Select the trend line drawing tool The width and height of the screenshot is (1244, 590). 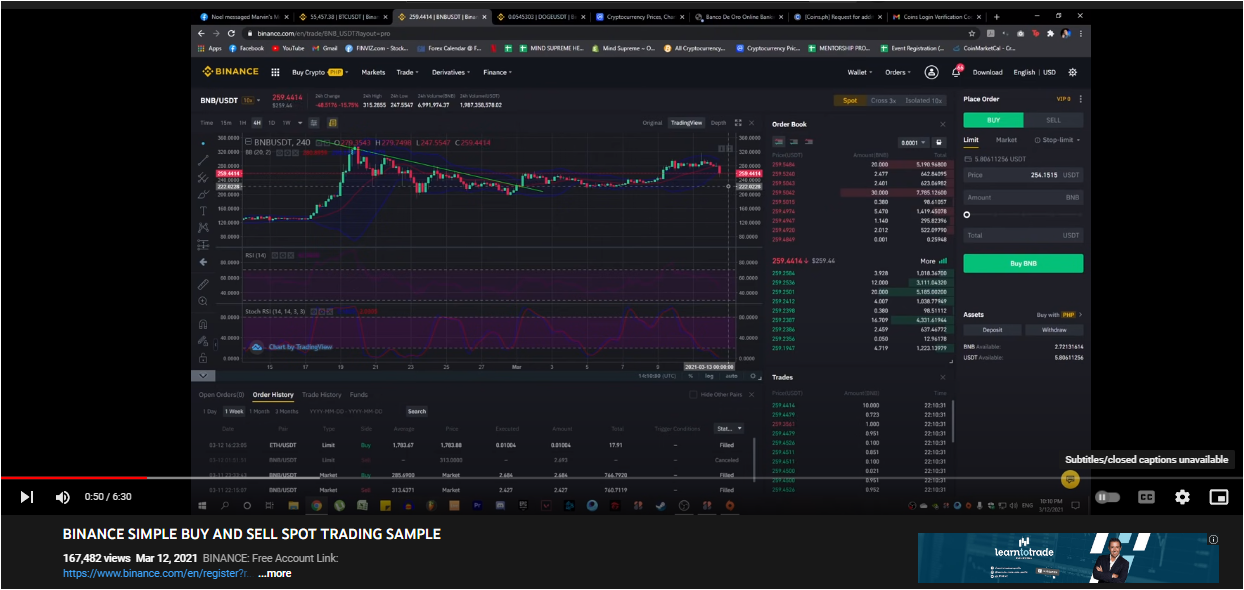[203, 160]
